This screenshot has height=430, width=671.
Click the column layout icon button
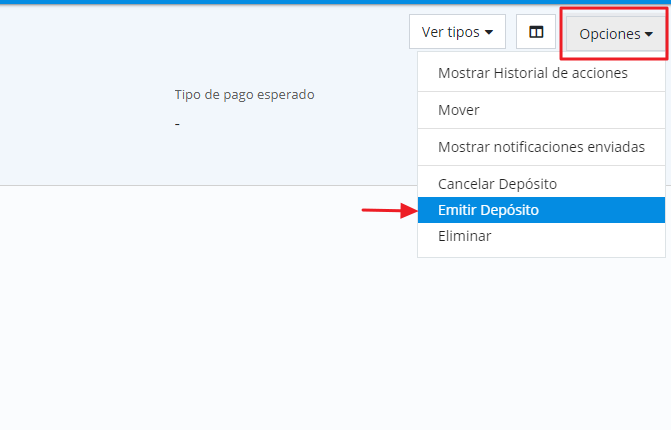[x=536, y=32]
